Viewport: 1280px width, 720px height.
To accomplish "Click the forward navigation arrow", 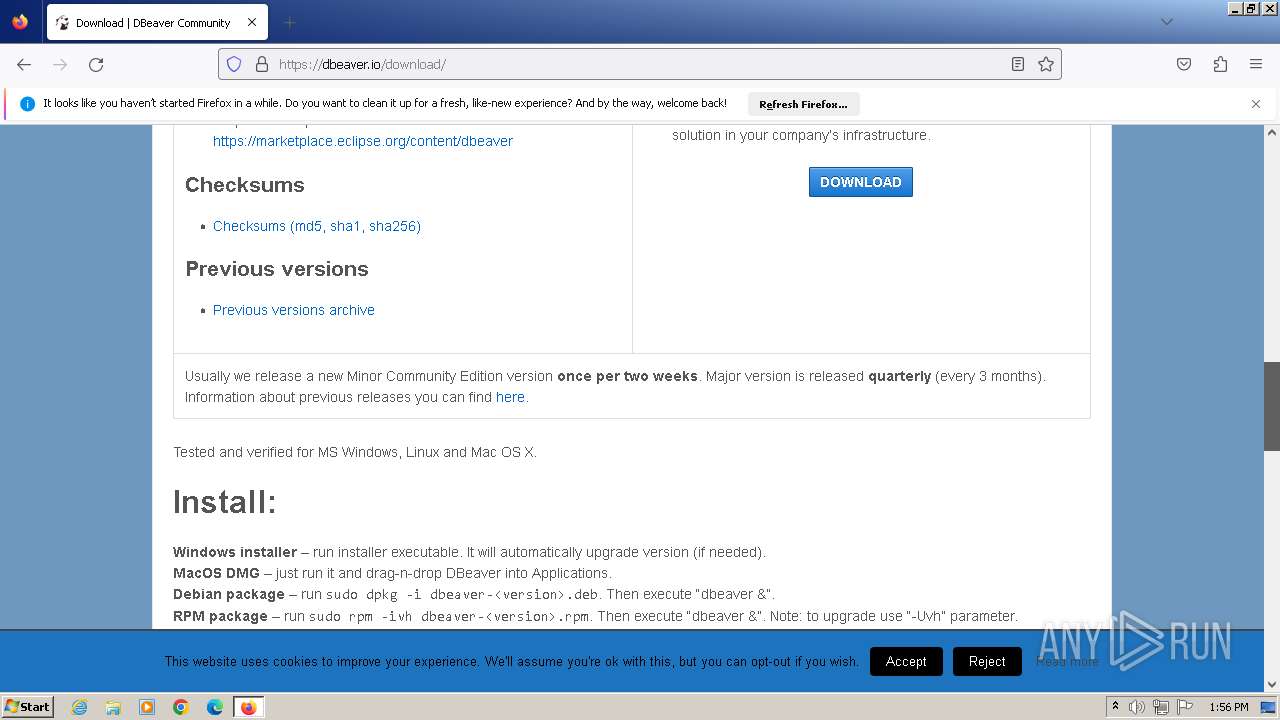I will point(60,64).
